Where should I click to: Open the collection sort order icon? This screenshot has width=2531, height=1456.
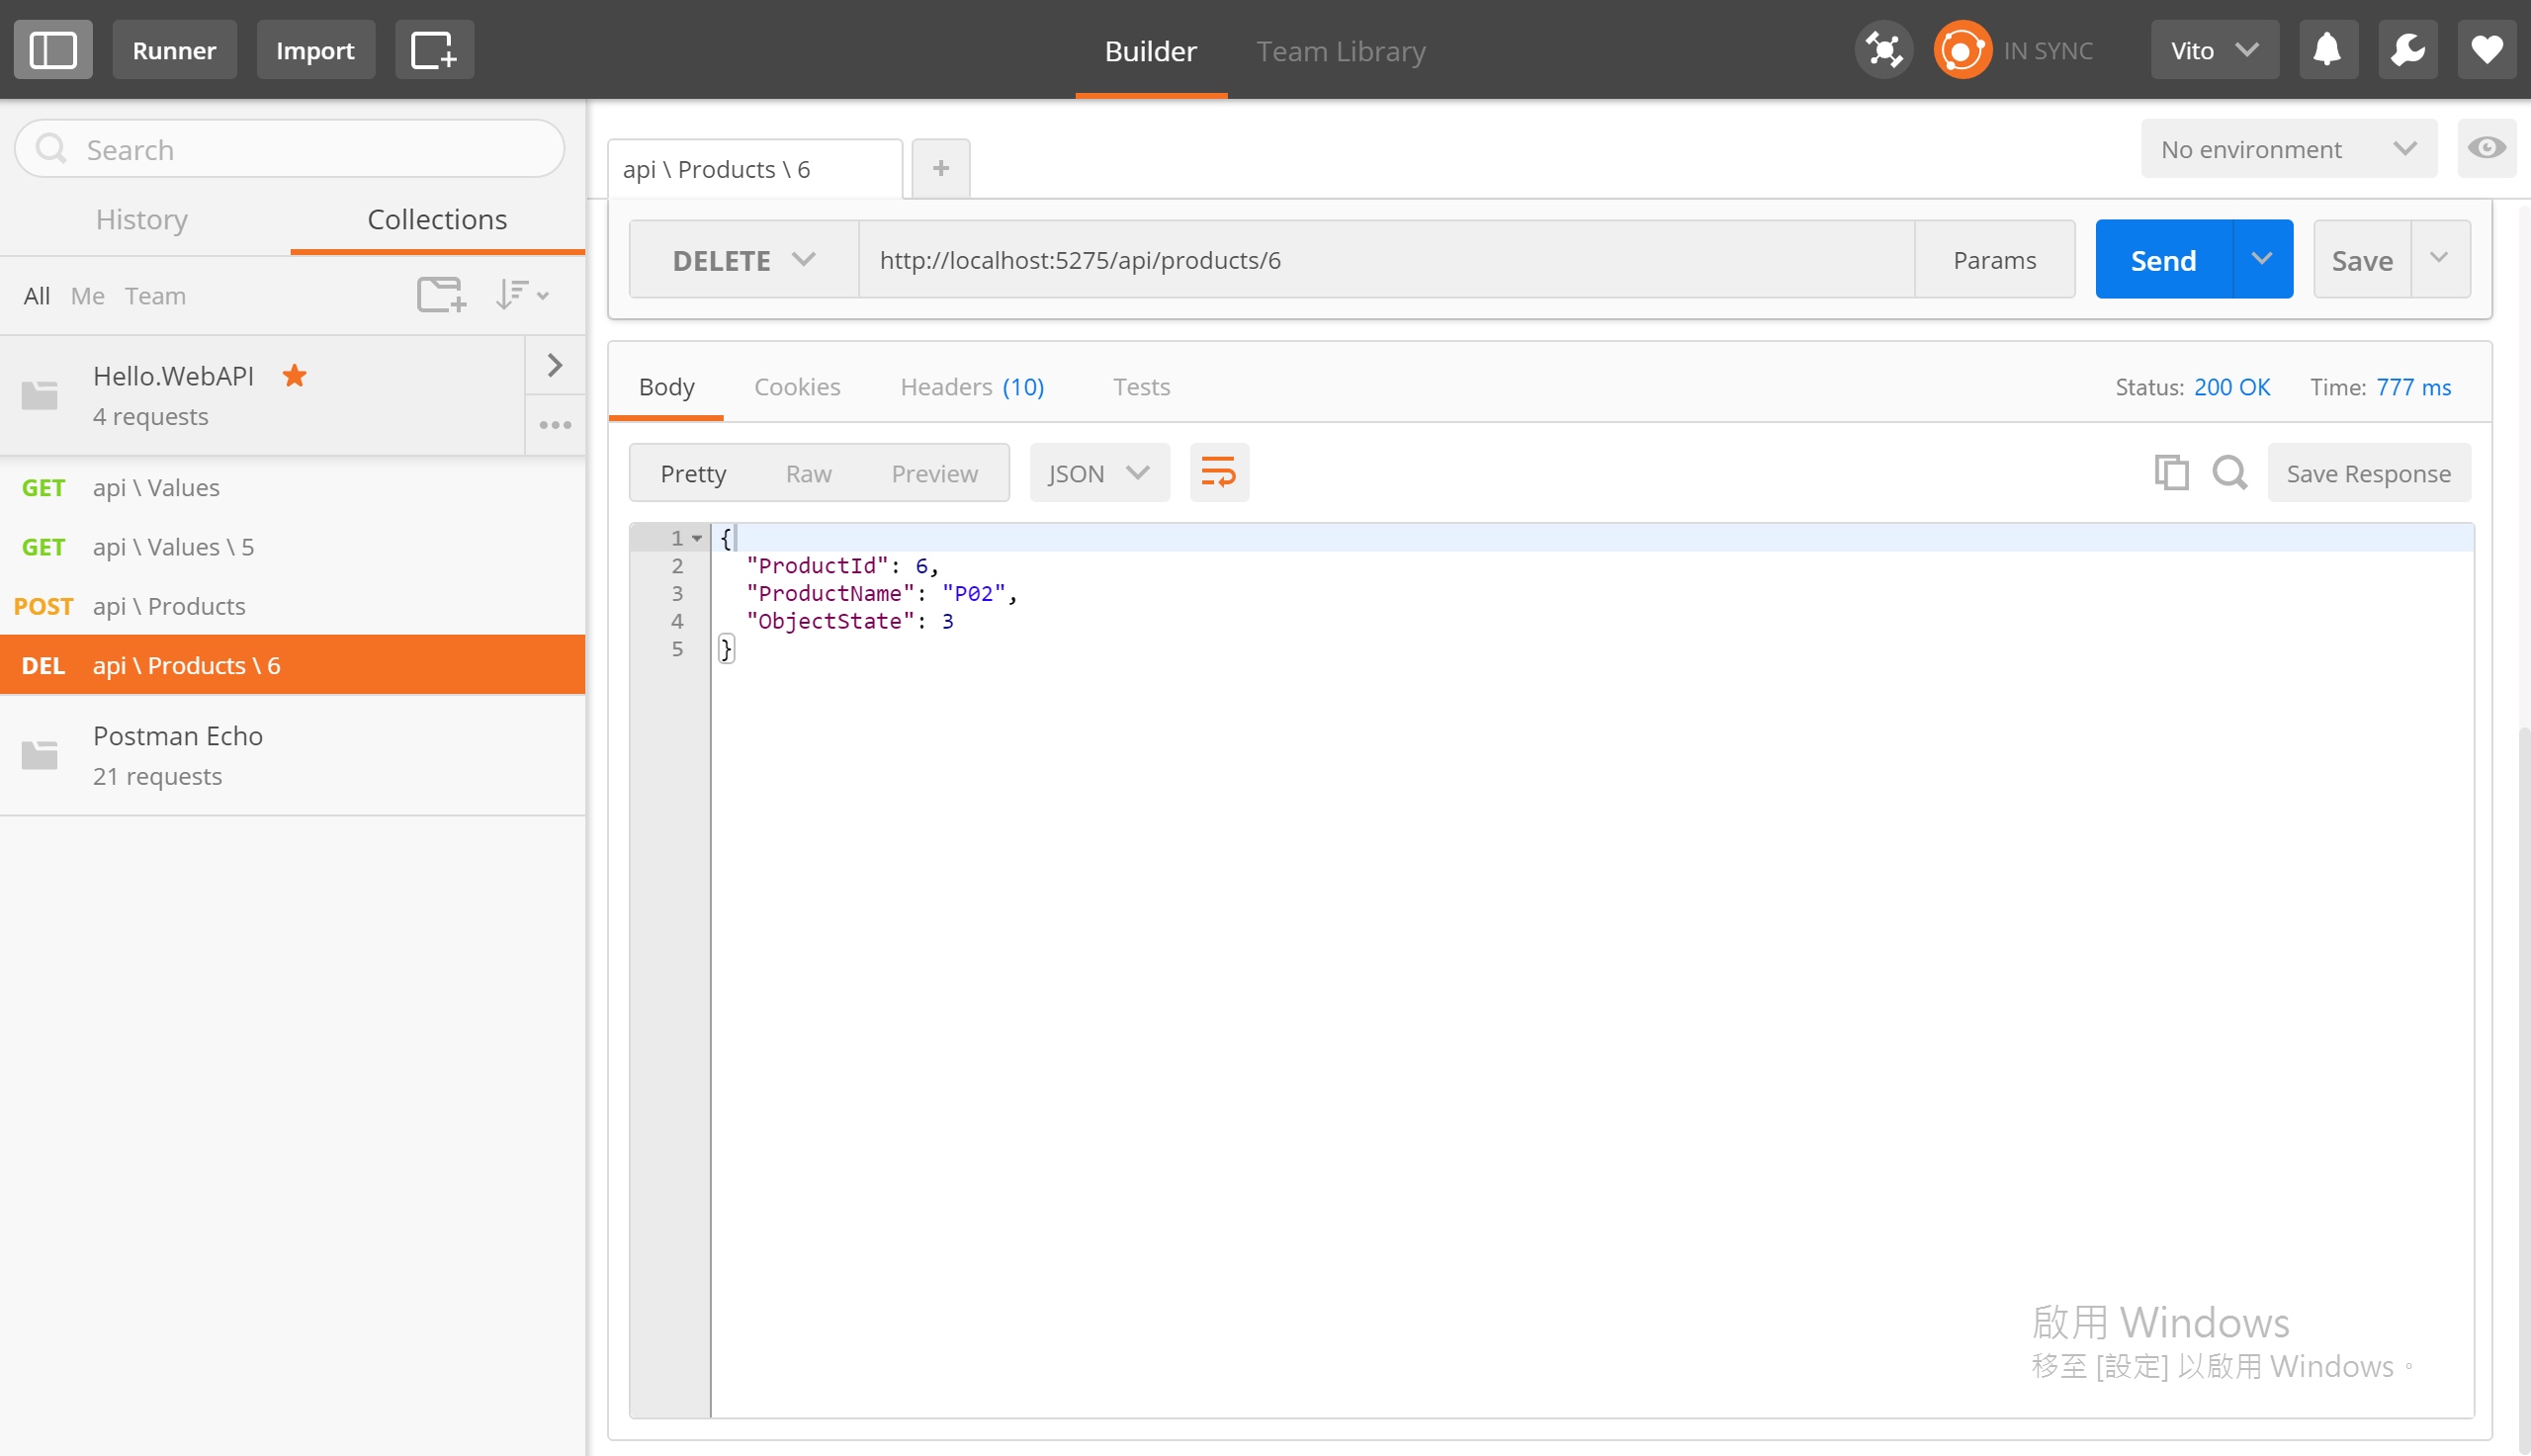click(522, 295)
